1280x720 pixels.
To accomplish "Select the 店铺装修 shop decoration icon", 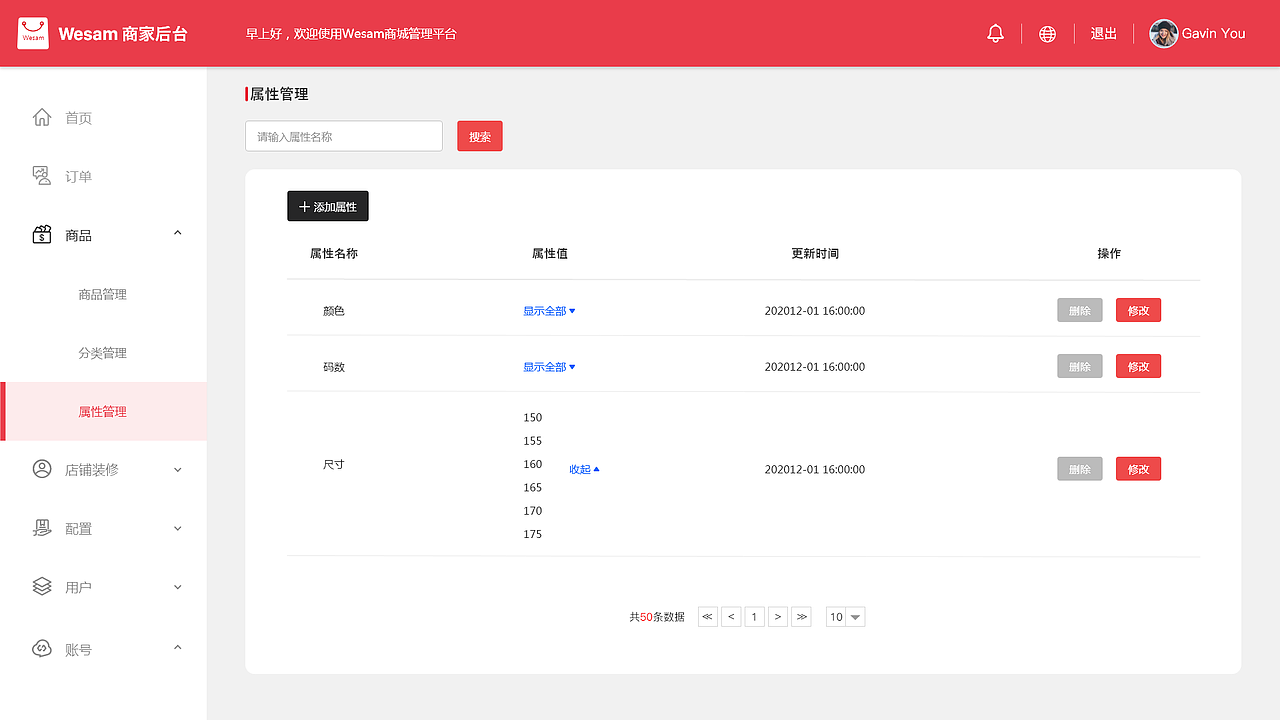I will [41, 469].
